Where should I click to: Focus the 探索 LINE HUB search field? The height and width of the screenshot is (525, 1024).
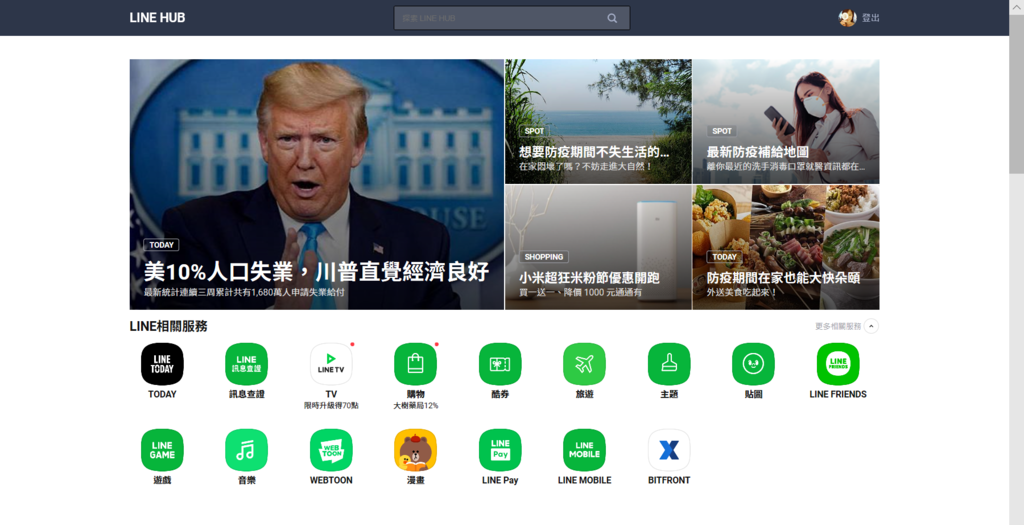512,18
